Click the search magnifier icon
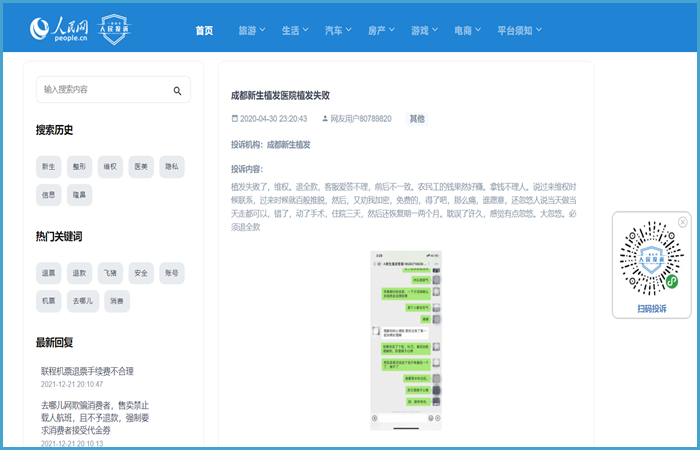The width and height of the screenshot is (700, 450). (177, 90)
